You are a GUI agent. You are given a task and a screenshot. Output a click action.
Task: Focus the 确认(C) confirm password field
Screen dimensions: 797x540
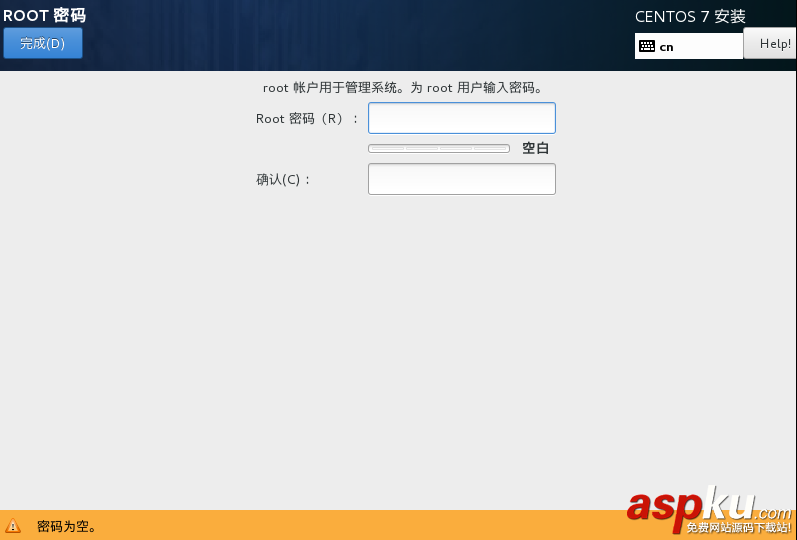pos(462,179)
